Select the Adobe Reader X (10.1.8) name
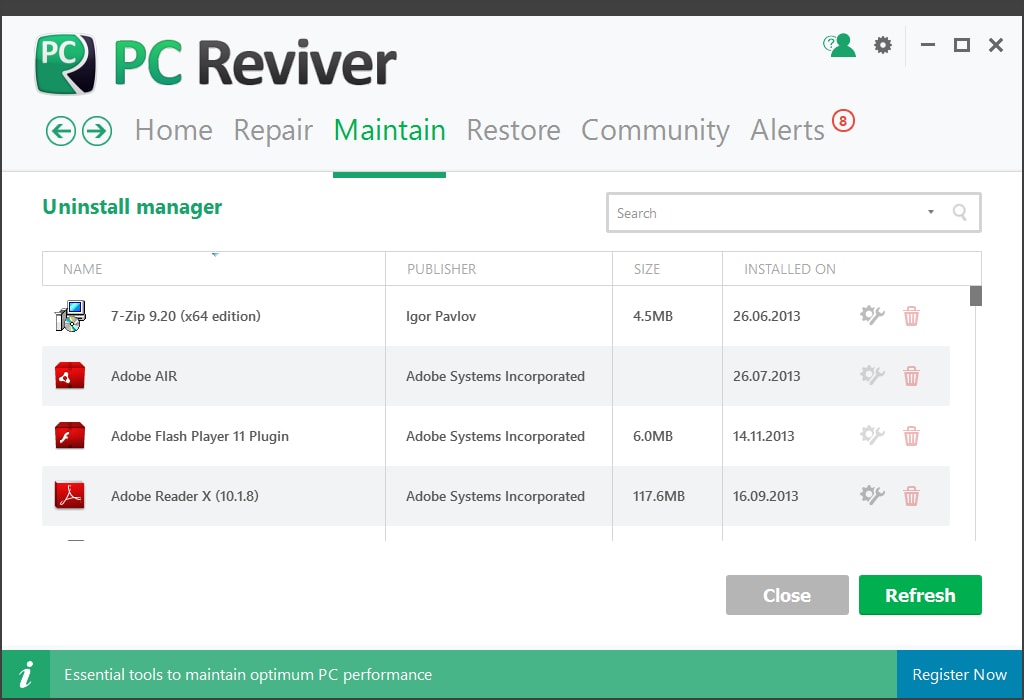This screenshot has width=1024, height=700. tap(185, 496)
